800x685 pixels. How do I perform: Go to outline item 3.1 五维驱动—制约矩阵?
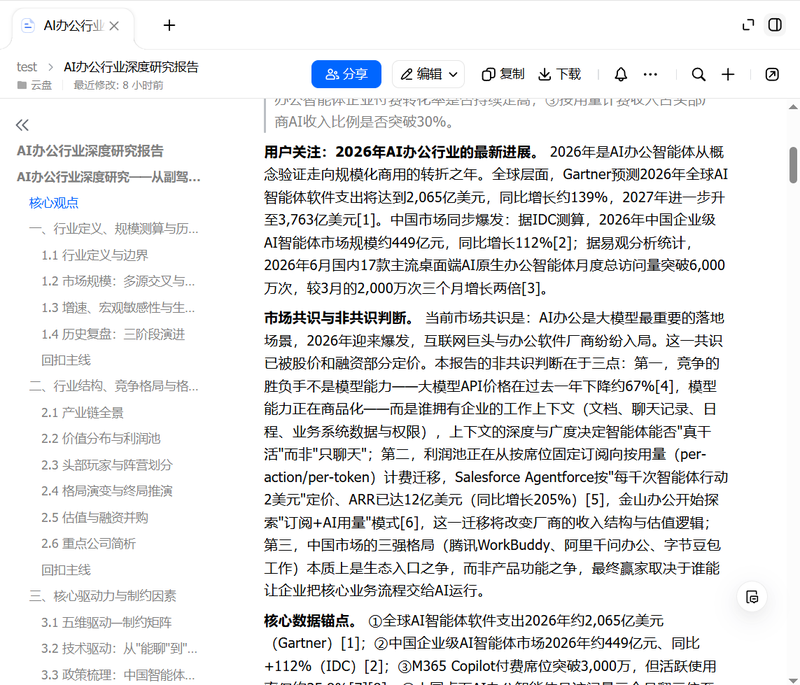point(107,622)
